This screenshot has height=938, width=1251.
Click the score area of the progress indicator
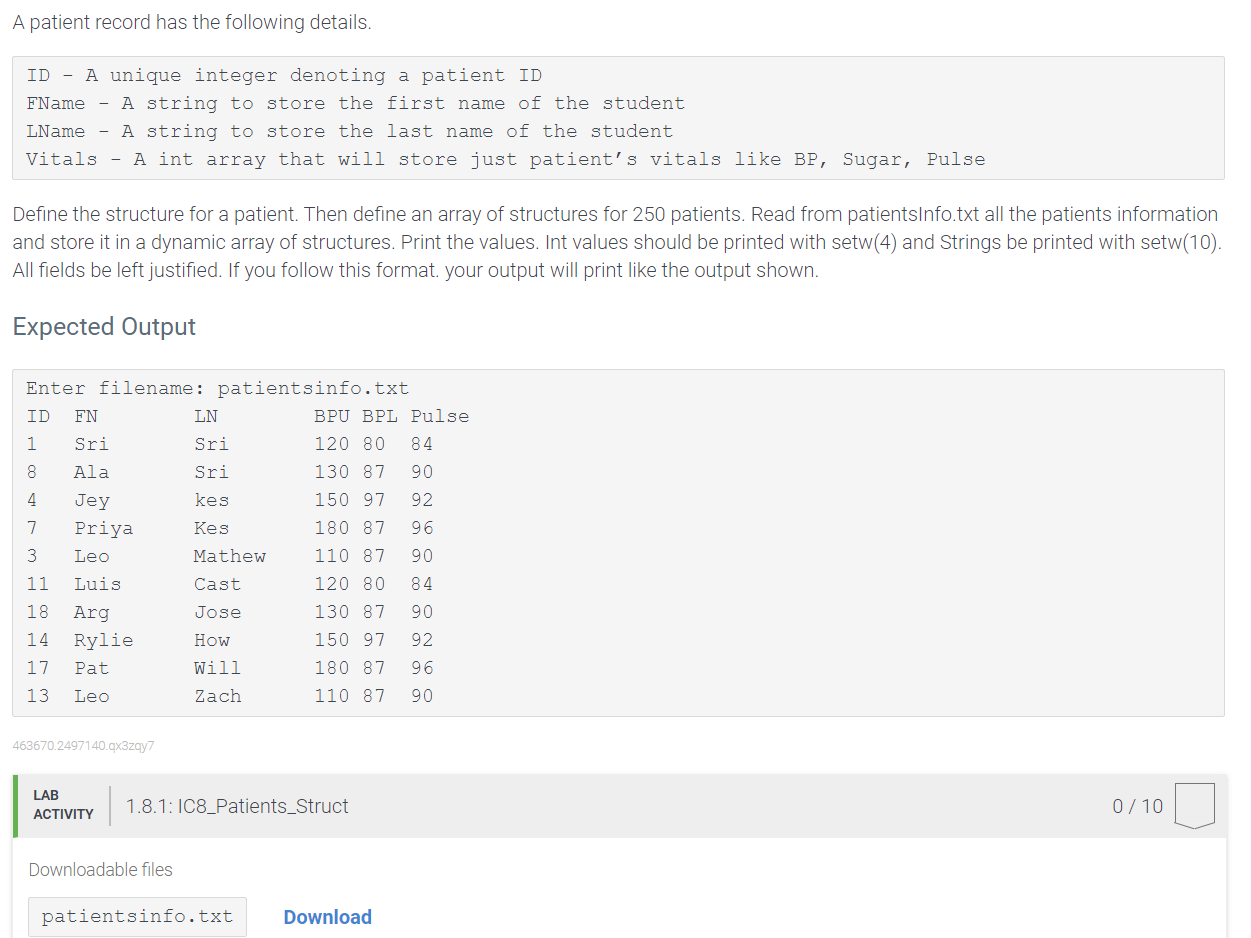click(x=1137, y=806)
